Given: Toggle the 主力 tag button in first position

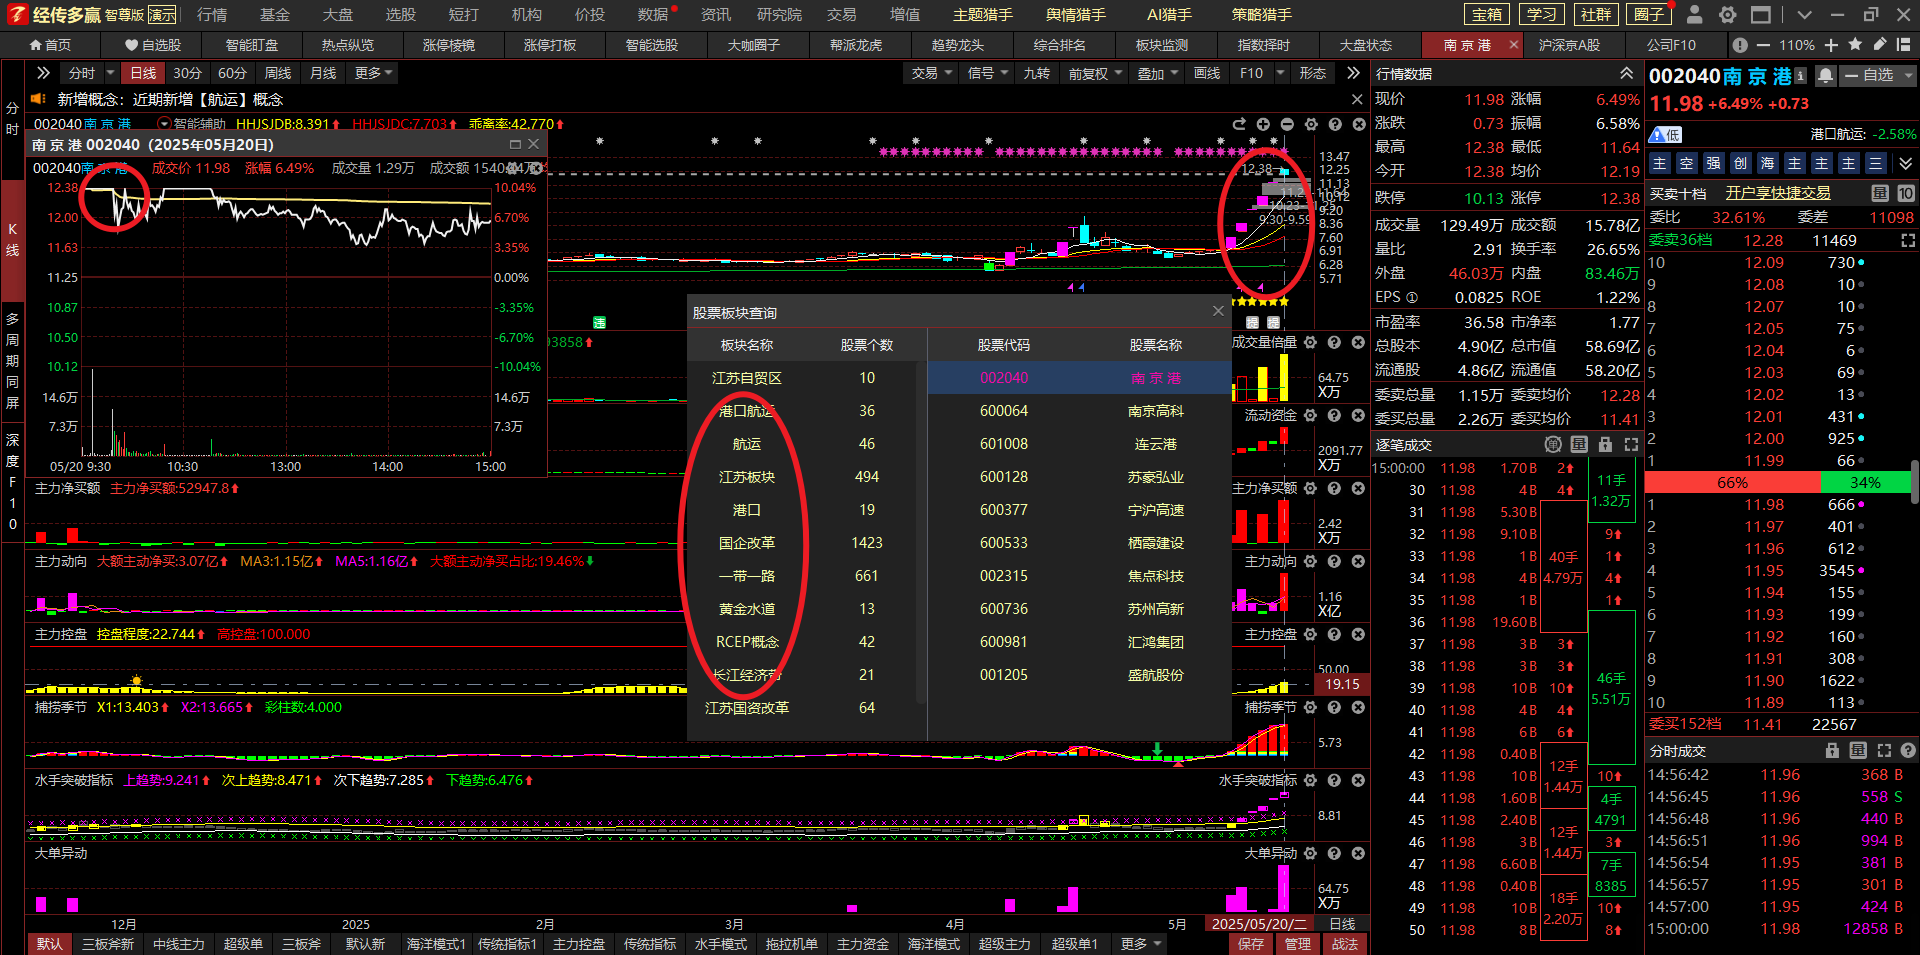Looking at the screenshot, I should coord(1660,163).
